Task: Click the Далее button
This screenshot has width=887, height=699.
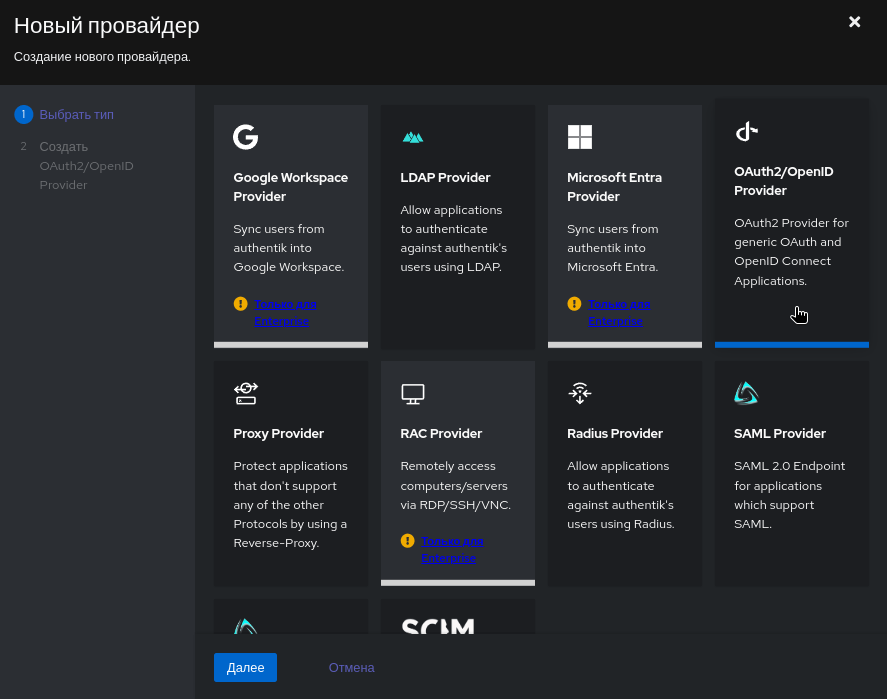Action: click(x=246, y=667)
